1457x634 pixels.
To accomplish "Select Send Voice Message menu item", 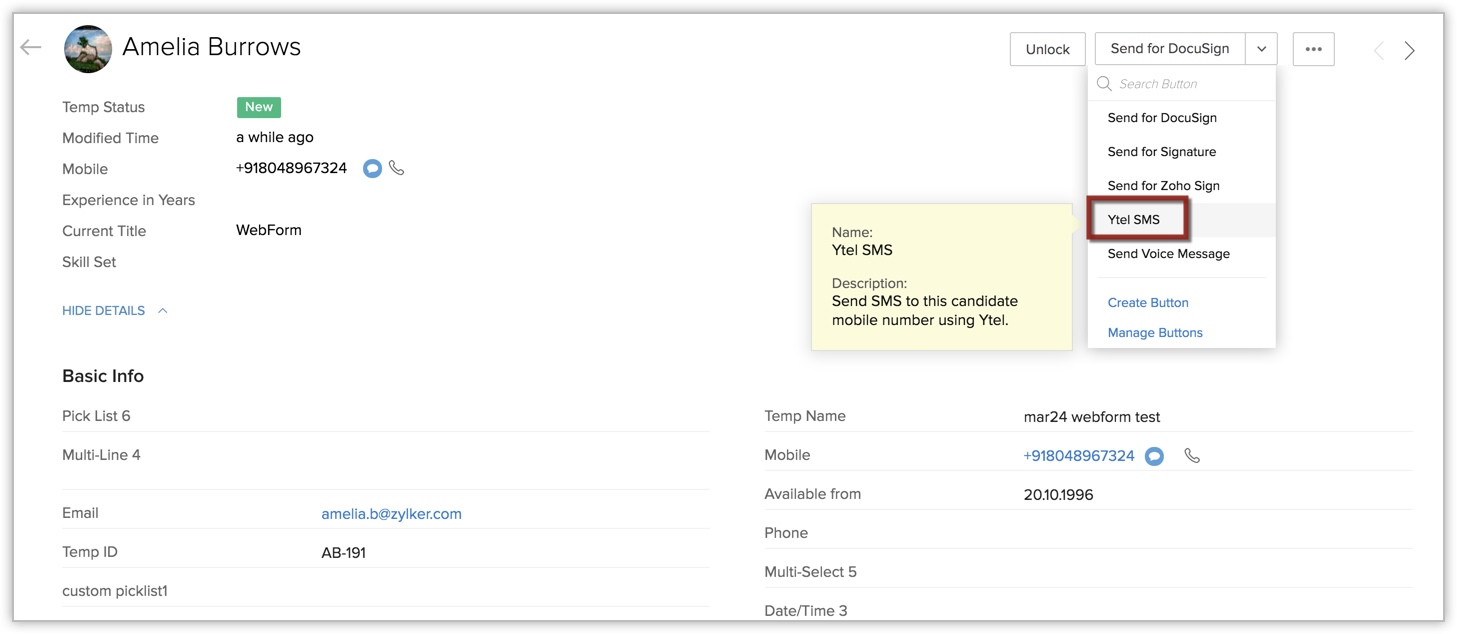I will [x=1168, y=254].
